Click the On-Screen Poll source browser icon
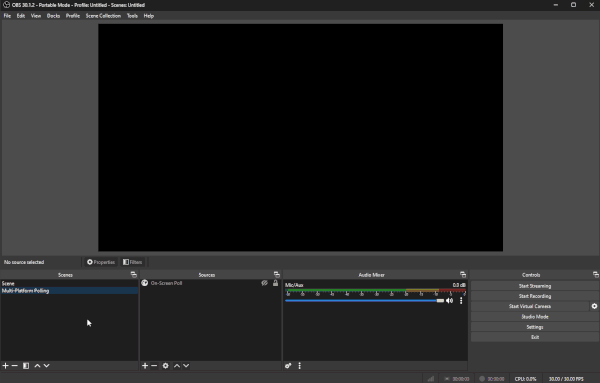The height and width of the screenshot is (383, 600). click(145, 283)
